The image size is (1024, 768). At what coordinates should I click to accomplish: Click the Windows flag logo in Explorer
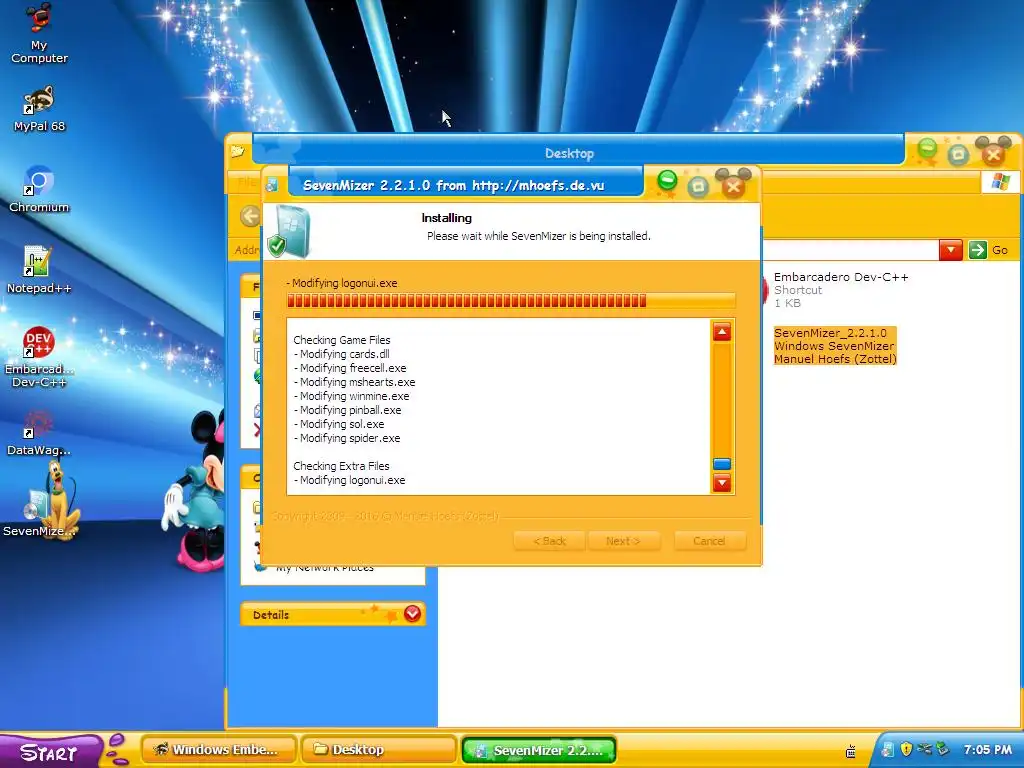pyautogui.click(x=1000, y=182)
